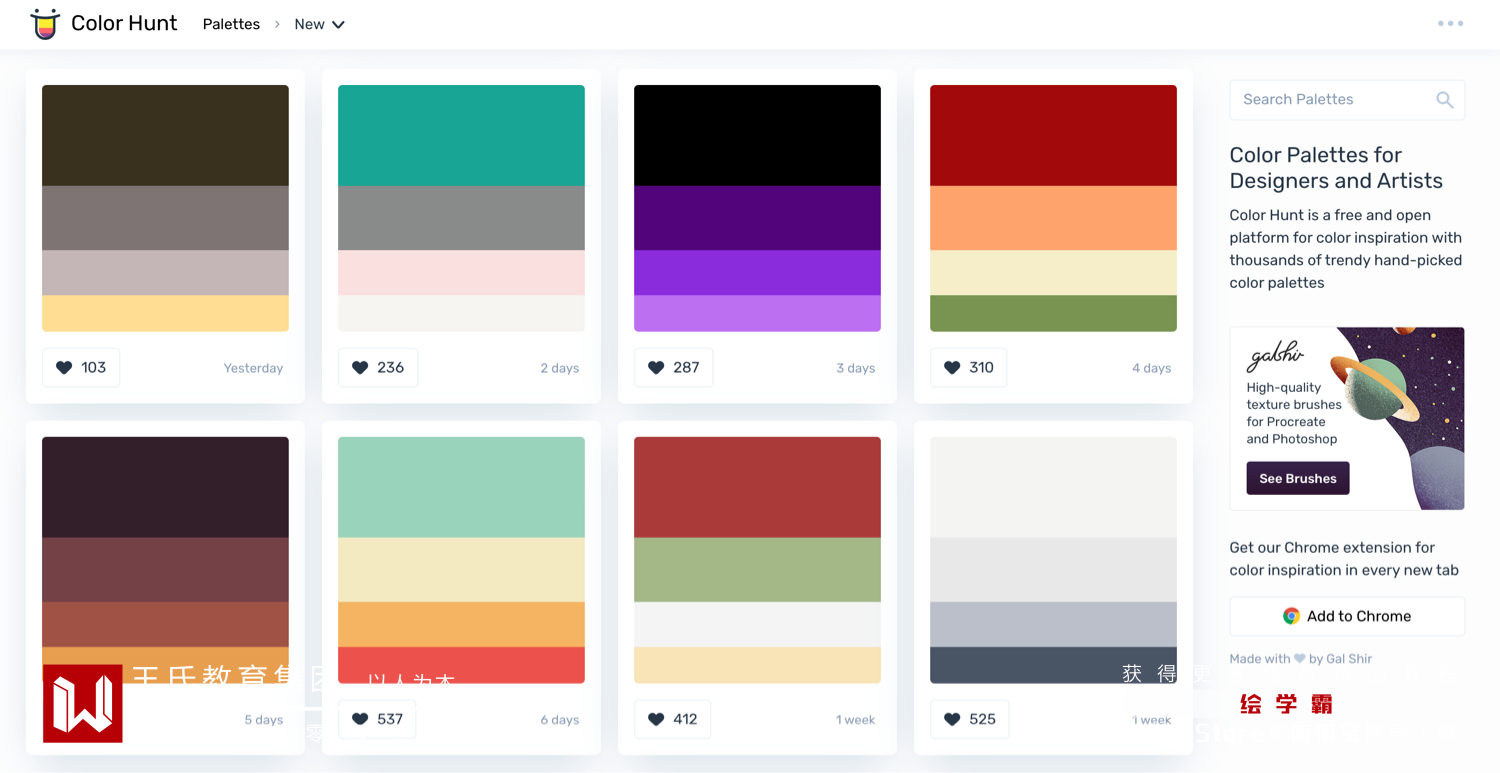The width and height of the screenshot is (1500, 773).
Task: Click the Add to Chrome button
Action: 1347,616
